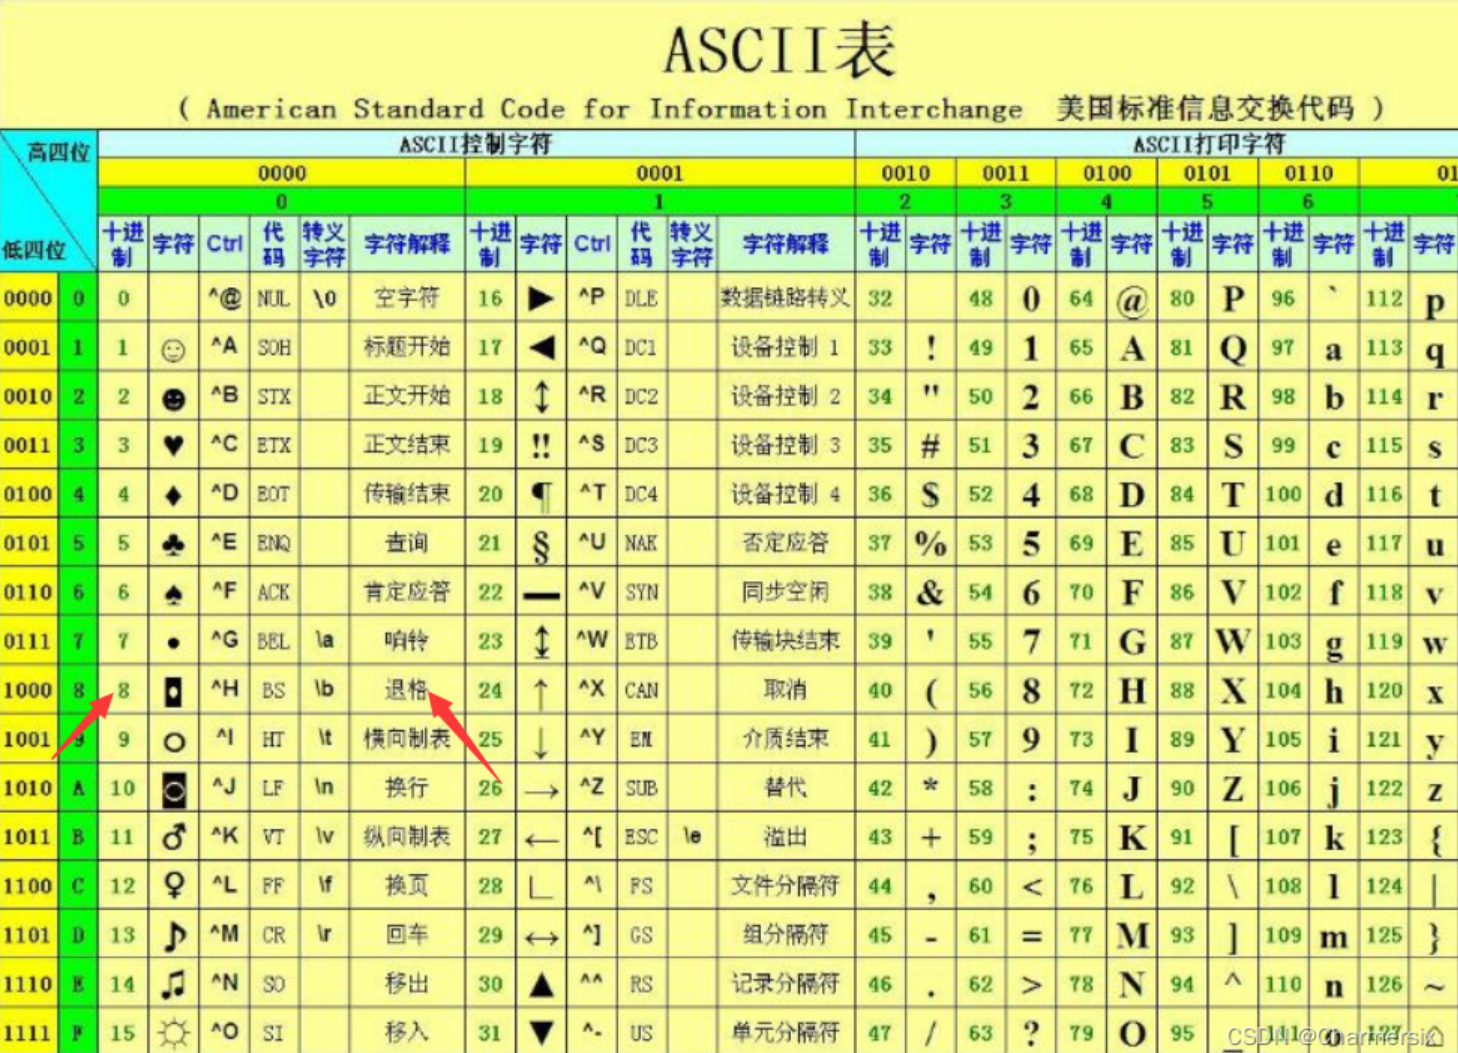This screenshot has width=1458, height=1053.
Task: Click the "CAN" code cell
Action: pyautogui.click(x=641, y=690)
